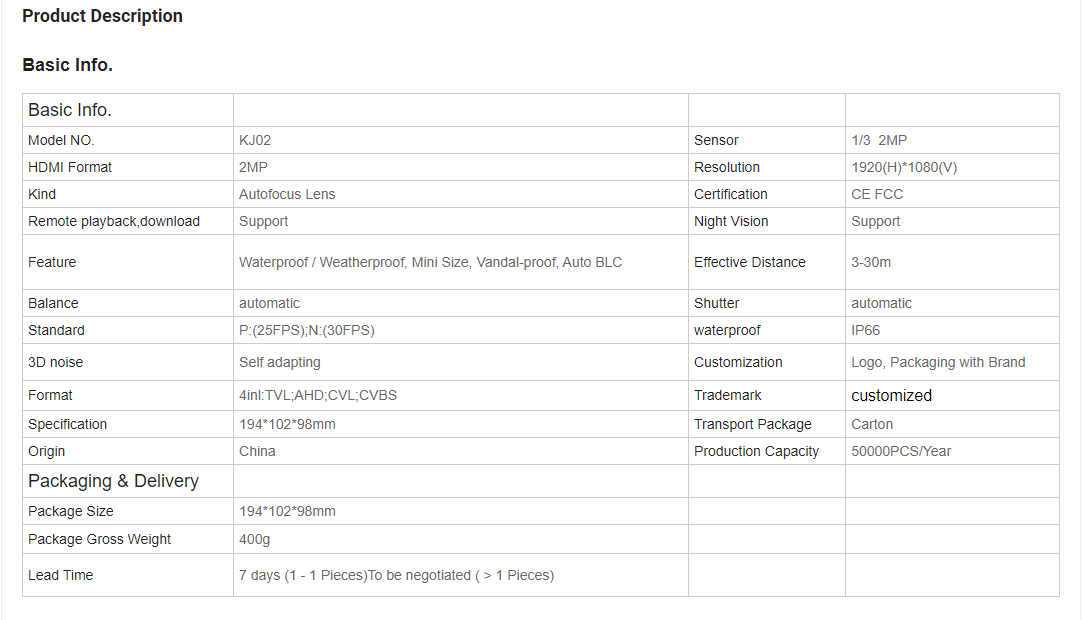Select the 50000PCS/Year production capacity
Viewport: 1082px width, 620px height.
coord(901,451)
